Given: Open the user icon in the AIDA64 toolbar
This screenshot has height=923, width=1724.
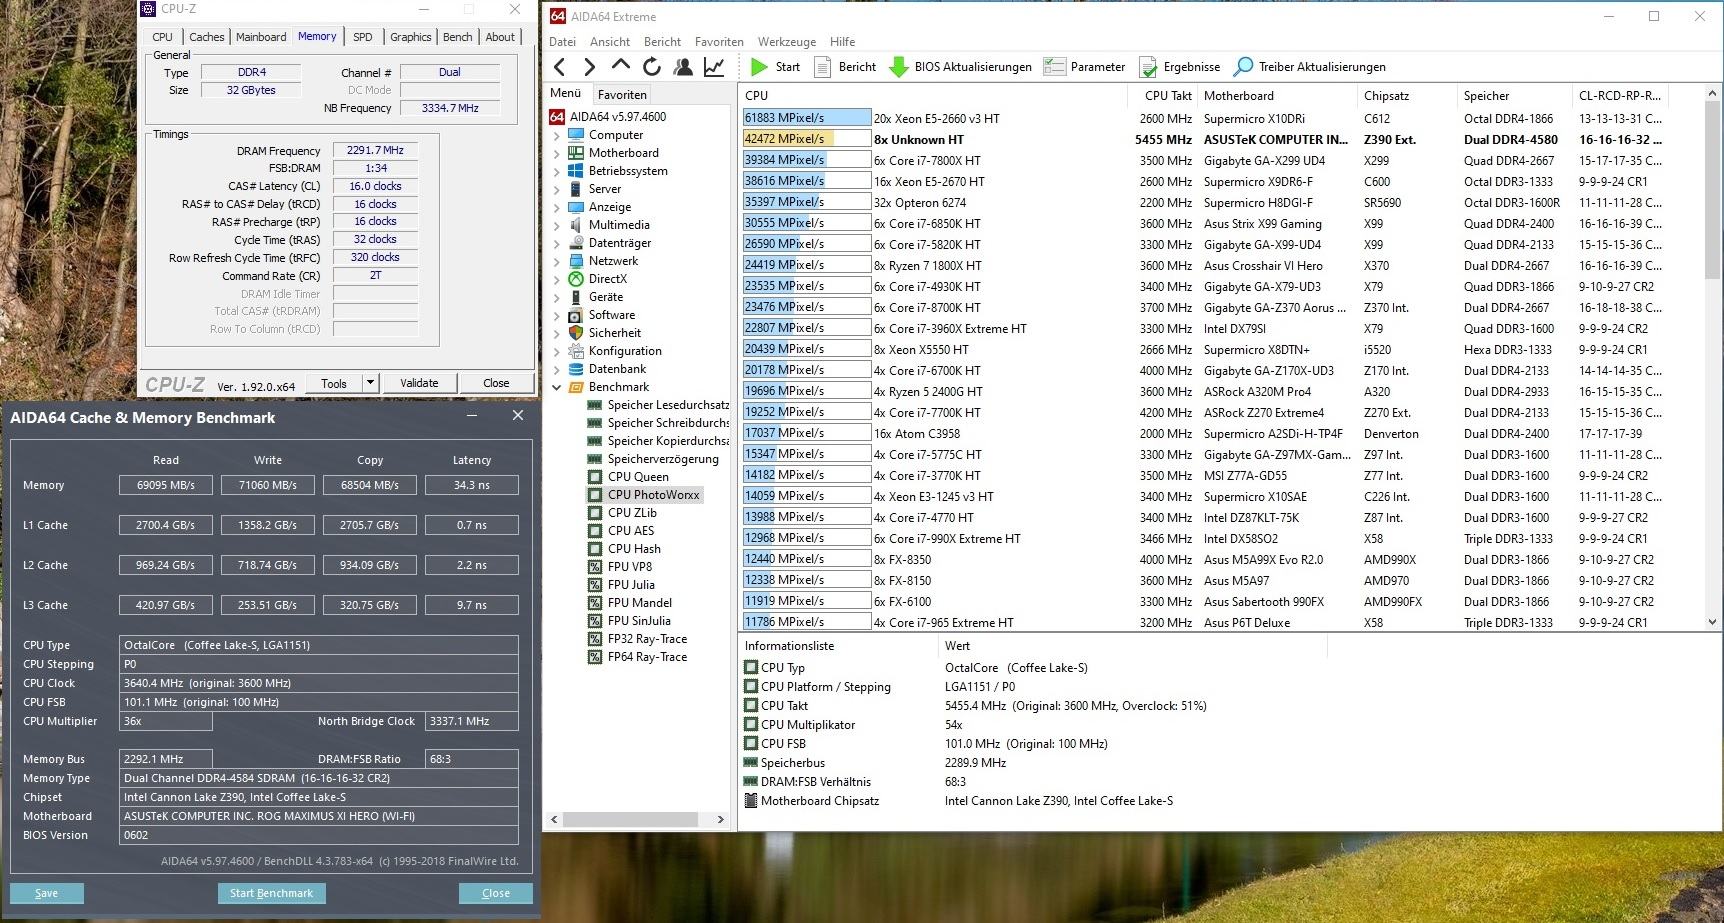Looking at the screenshot, I should tap(683, 67).
